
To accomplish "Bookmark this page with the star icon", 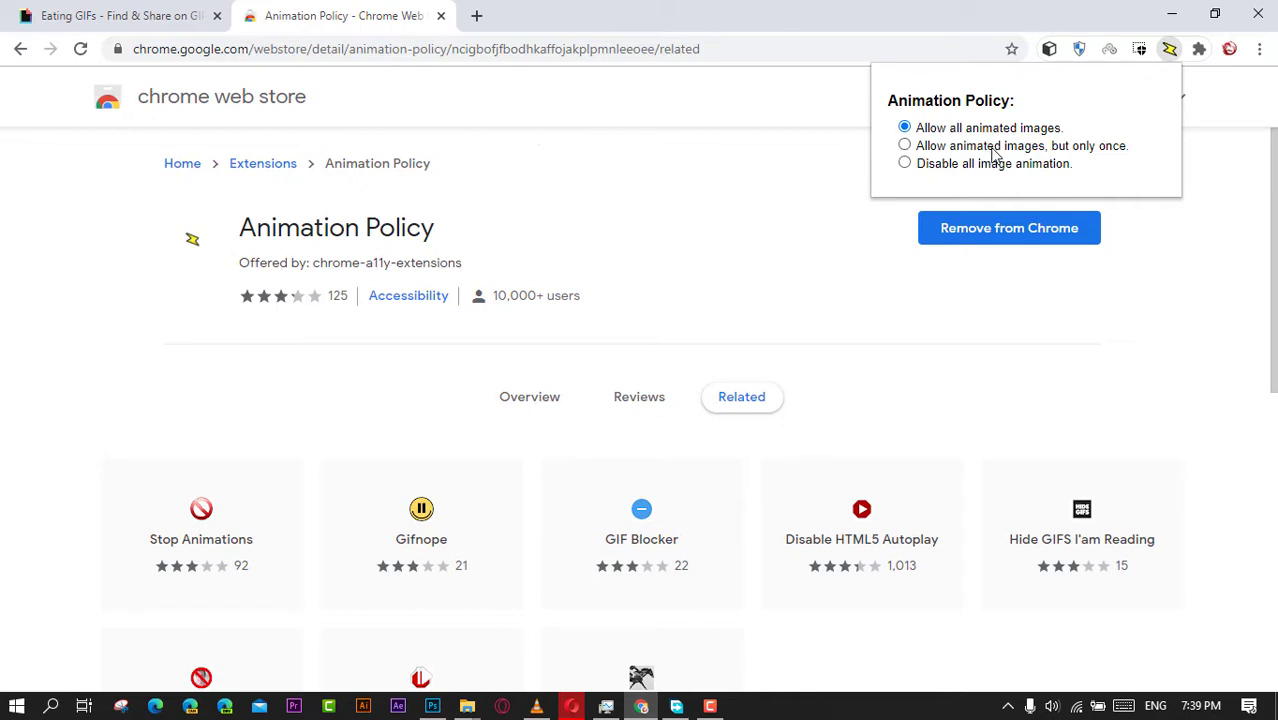I will pyautogui.click(x=1012, y=49).
